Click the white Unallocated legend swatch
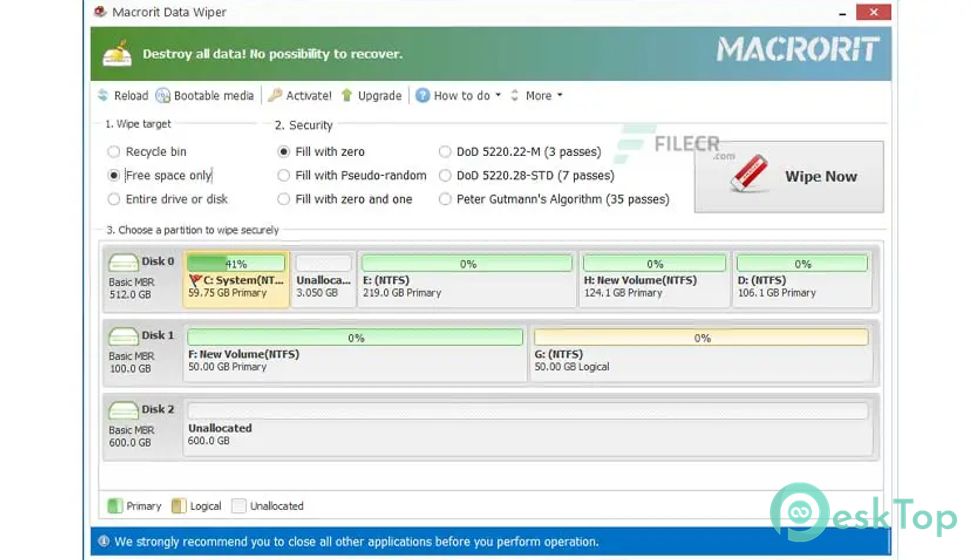Image resolution: width=980 pixels, height=560 pixels. pos(239,506)
